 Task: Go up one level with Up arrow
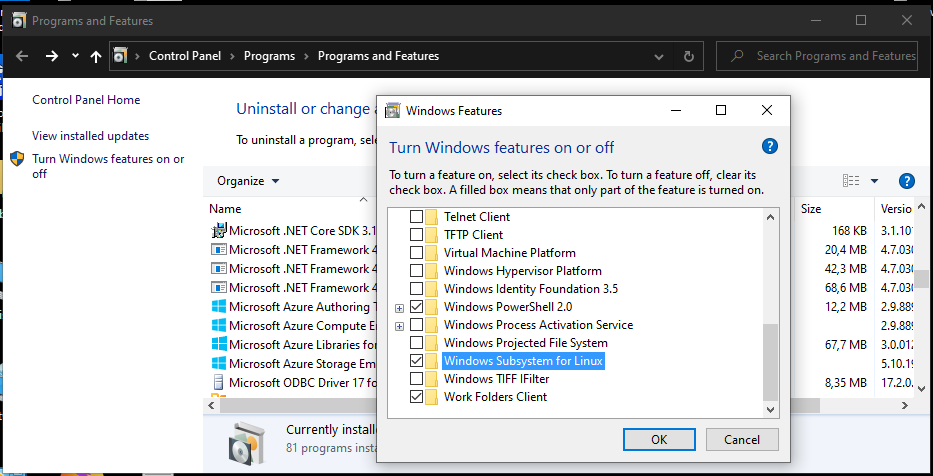[x=96, y=56]
